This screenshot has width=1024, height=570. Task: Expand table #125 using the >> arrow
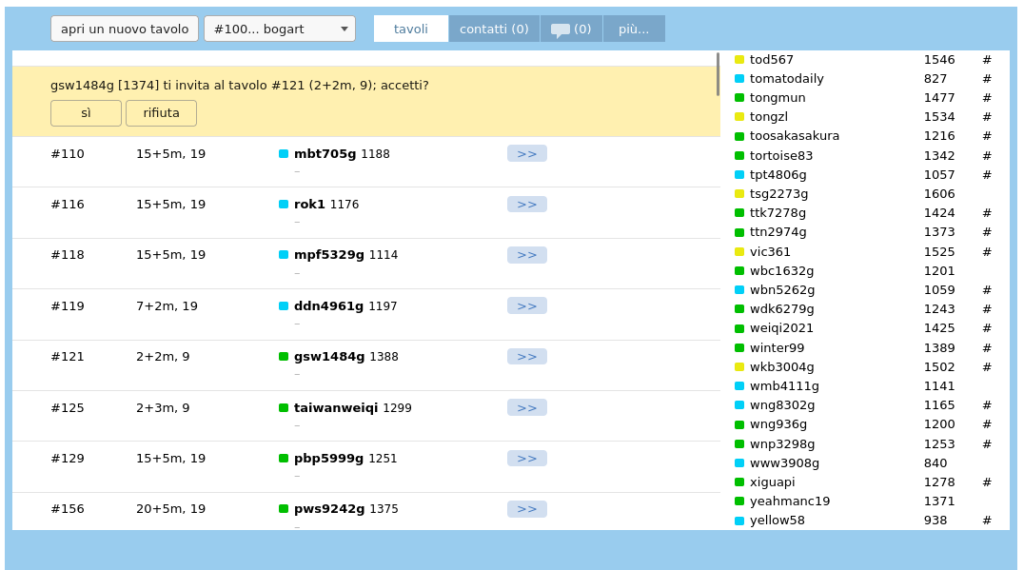pos(526,408)
